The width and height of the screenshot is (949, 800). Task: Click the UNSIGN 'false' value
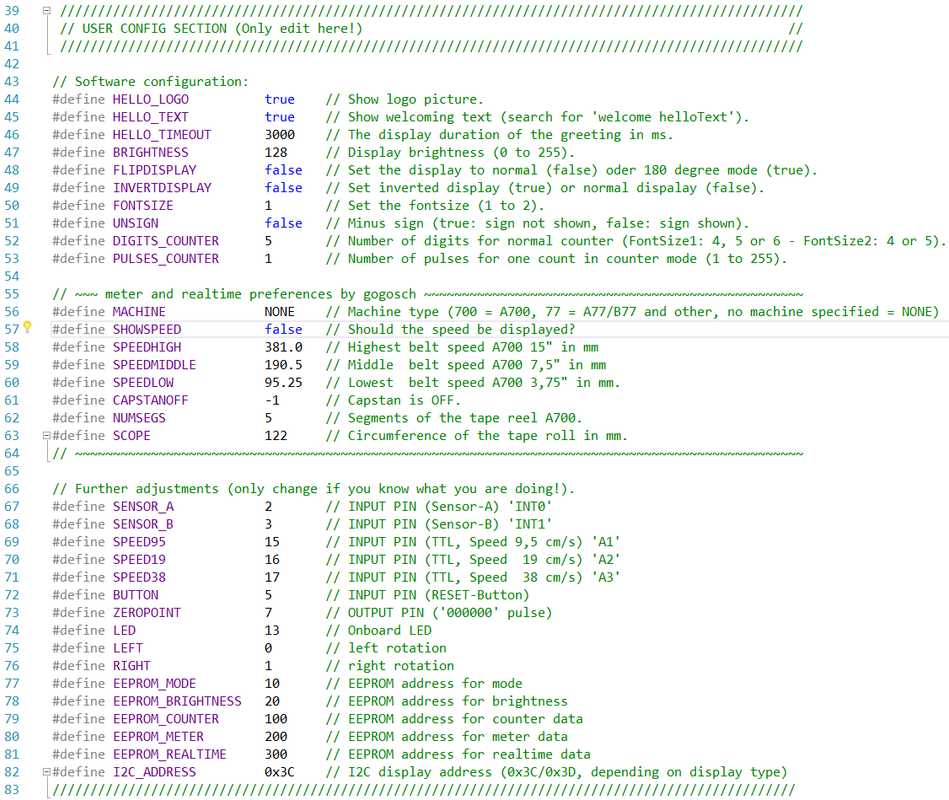(283, 223)
